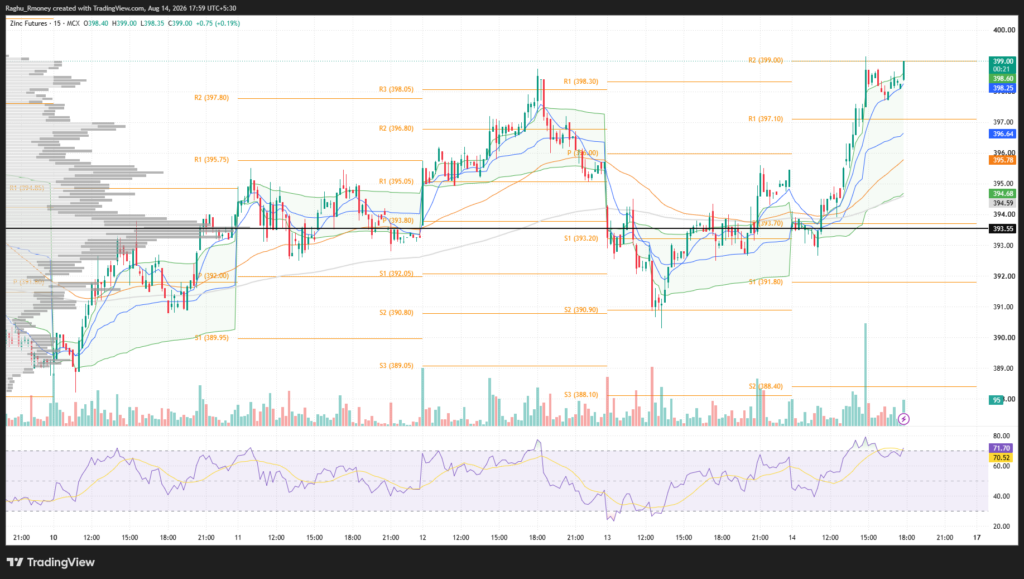Click the S1 (389.95) pivot label
Screen dimensions: 1024x579
click(212, 338)
